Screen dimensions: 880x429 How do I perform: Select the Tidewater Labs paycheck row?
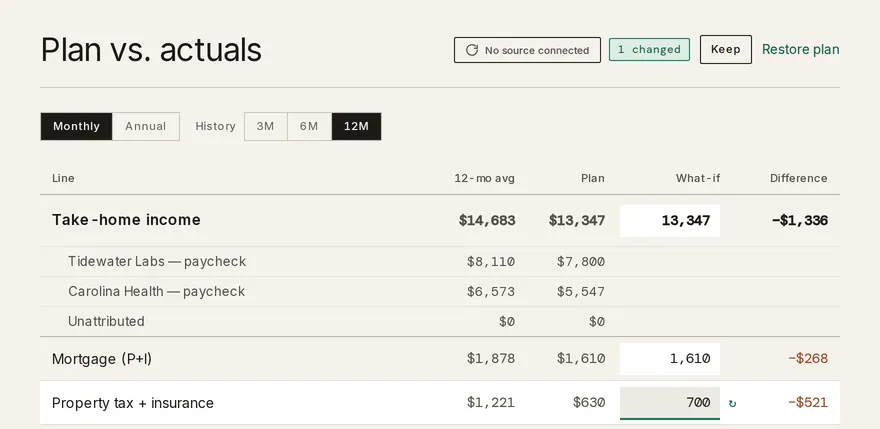(x=440, y=262)
